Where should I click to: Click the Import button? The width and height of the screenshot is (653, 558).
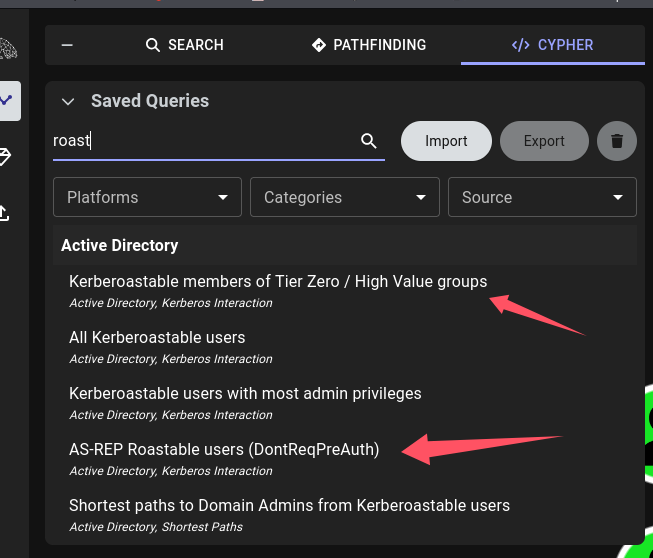coord(446,141)
